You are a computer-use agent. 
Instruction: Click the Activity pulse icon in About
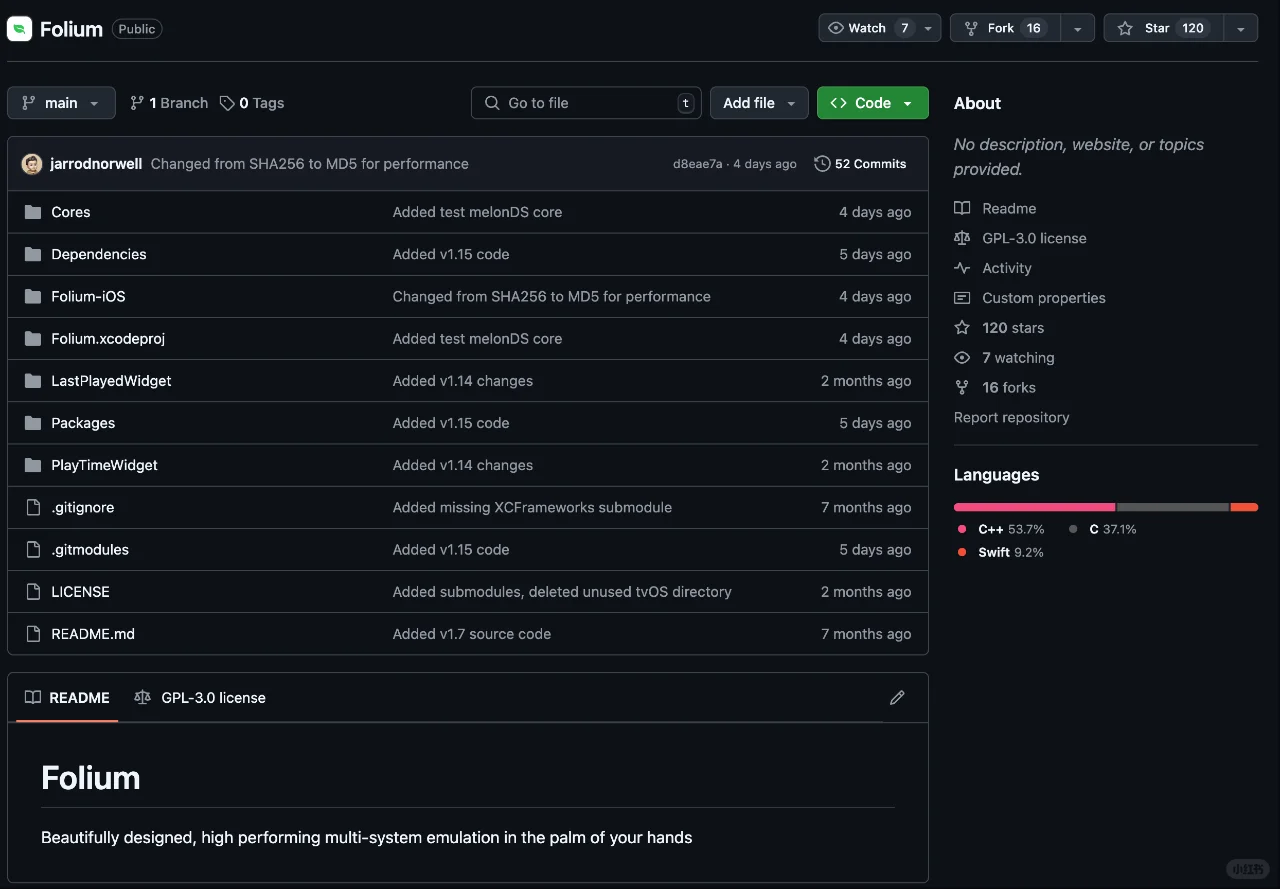[x=962, y=268]
